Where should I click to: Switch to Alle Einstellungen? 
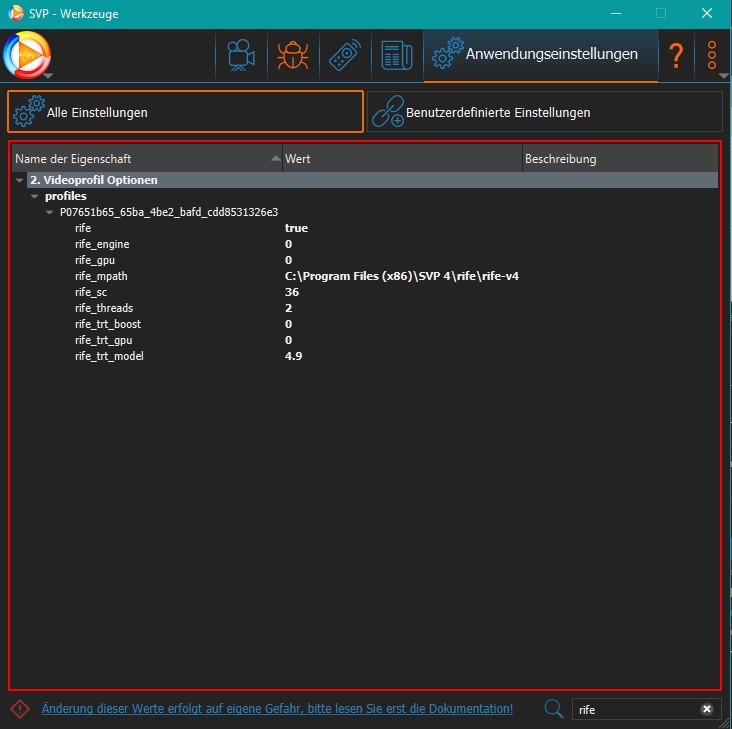(x=185, y=112)
